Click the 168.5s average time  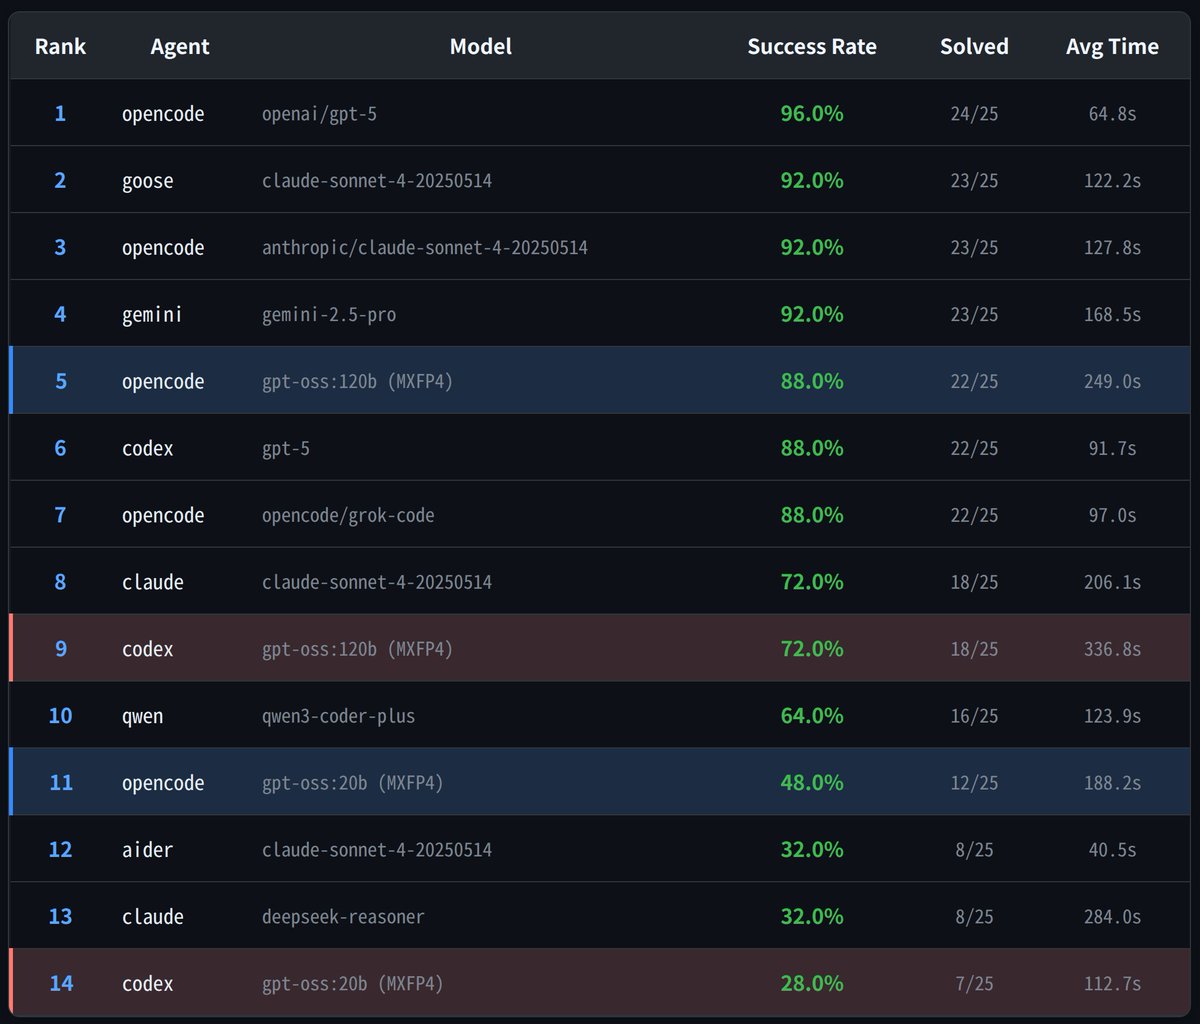[x=1112, y=315]
